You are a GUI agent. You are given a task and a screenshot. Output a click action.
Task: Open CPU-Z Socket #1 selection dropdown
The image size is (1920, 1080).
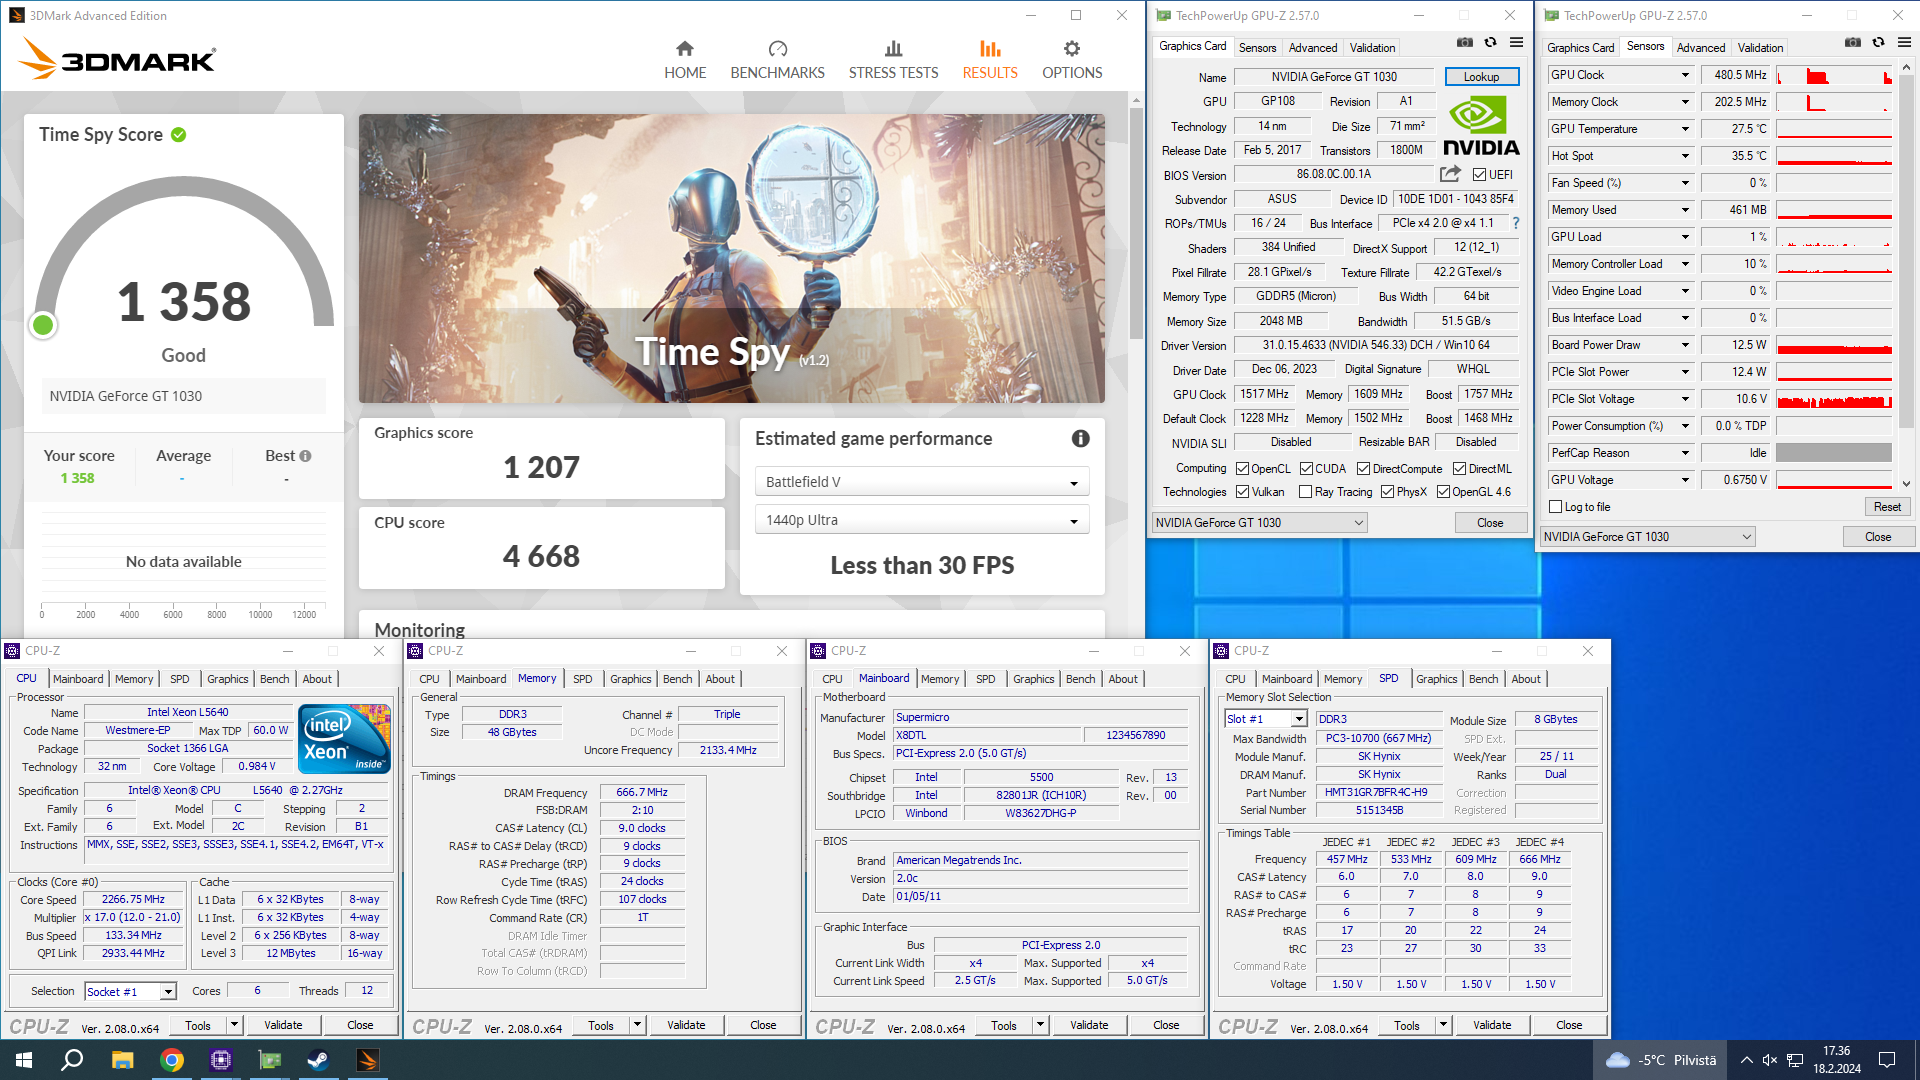pyautogui.click(x=130, y=992)
